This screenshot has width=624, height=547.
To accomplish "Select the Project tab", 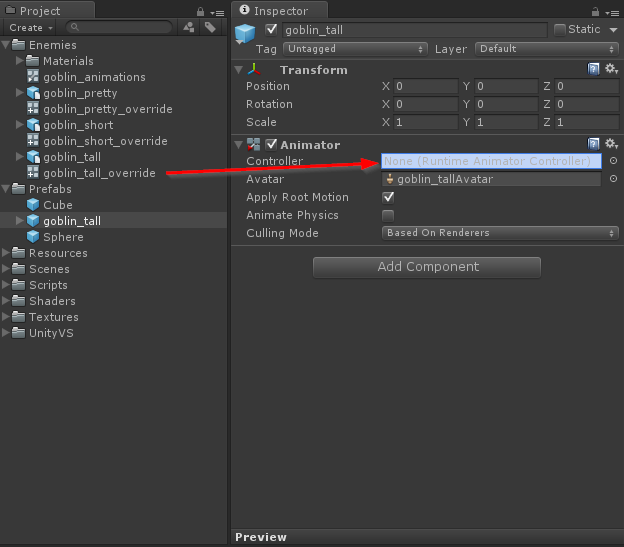I will coord(47,10).
